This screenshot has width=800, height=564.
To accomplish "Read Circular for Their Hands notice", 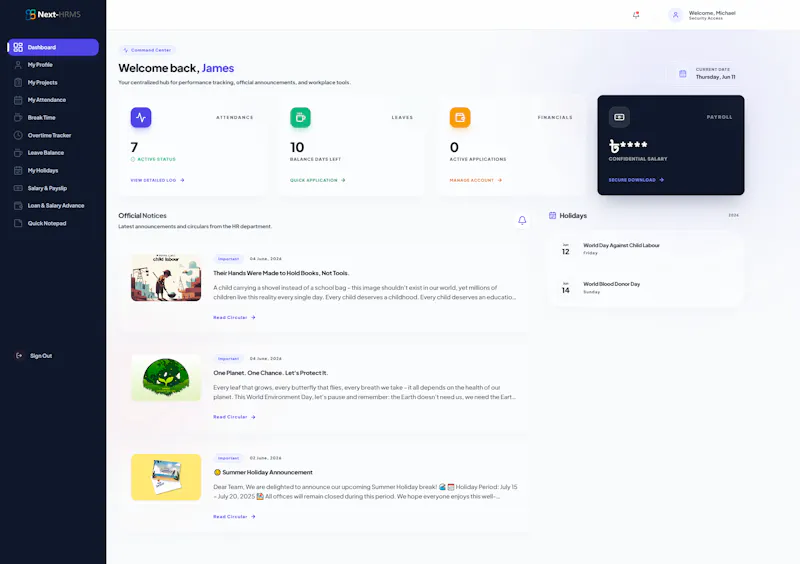I will point(234,317).
